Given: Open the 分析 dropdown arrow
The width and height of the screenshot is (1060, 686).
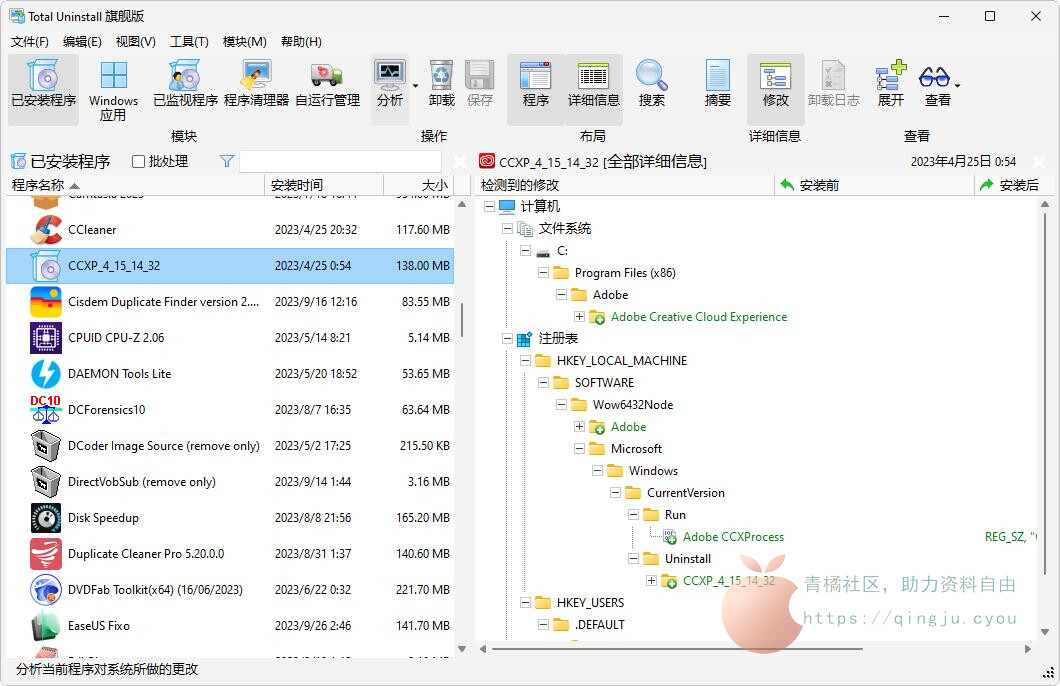Looking at the screenshot, I should (415, 87).
